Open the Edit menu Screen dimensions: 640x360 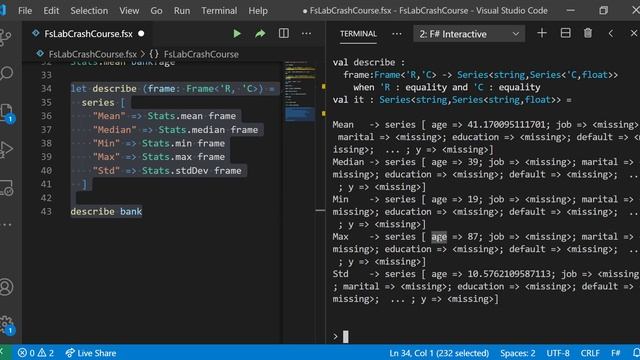pyautogui.click(x=51, y=11)
